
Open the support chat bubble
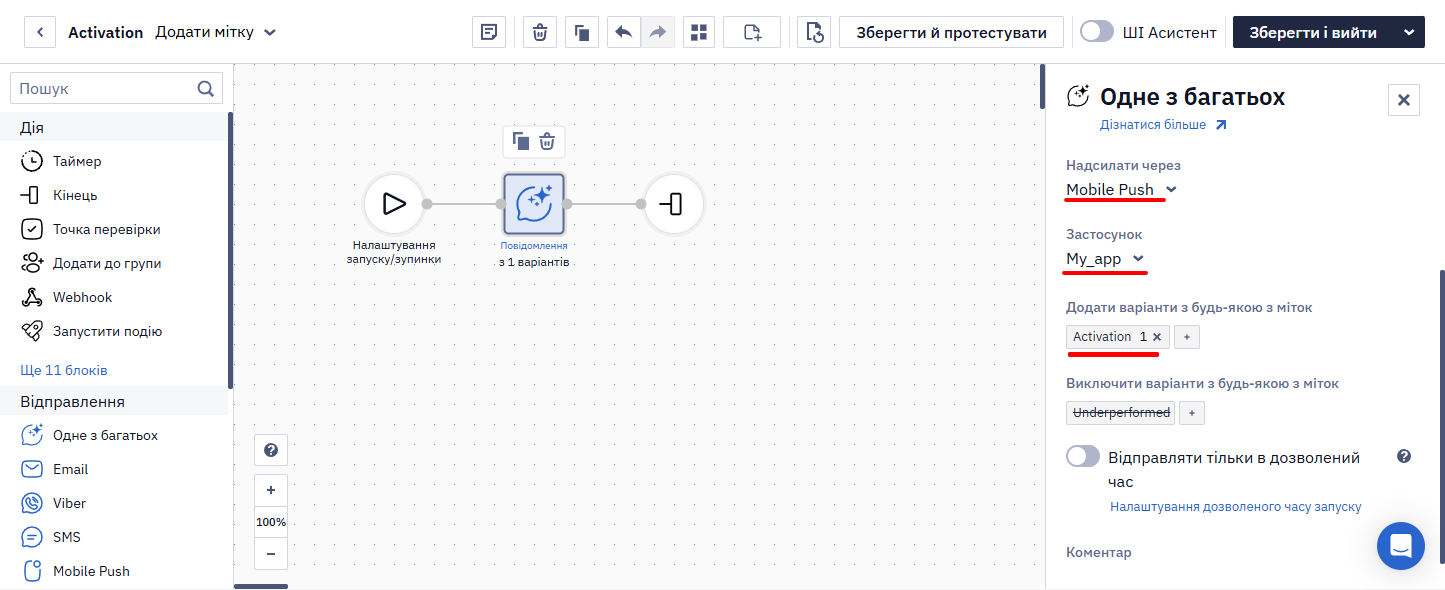pos(1401,546)
